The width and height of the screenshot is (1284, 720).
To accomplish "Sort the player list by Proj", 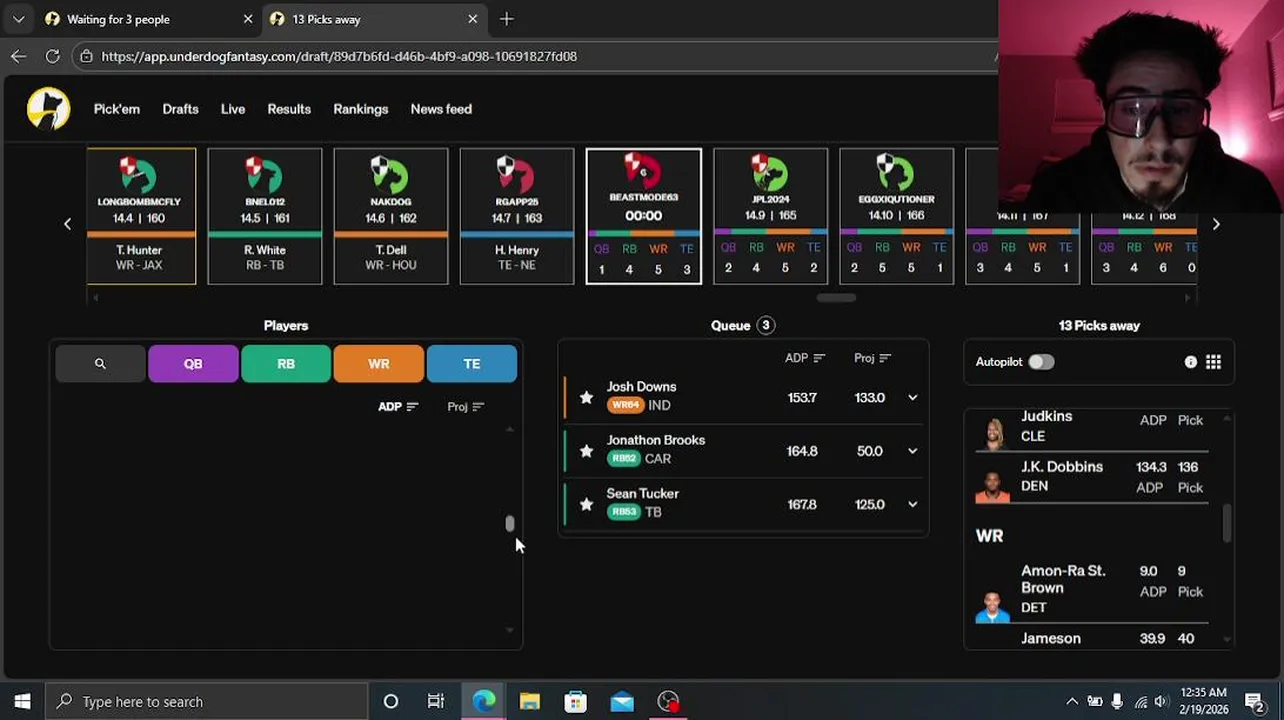I will coord(465,406).
